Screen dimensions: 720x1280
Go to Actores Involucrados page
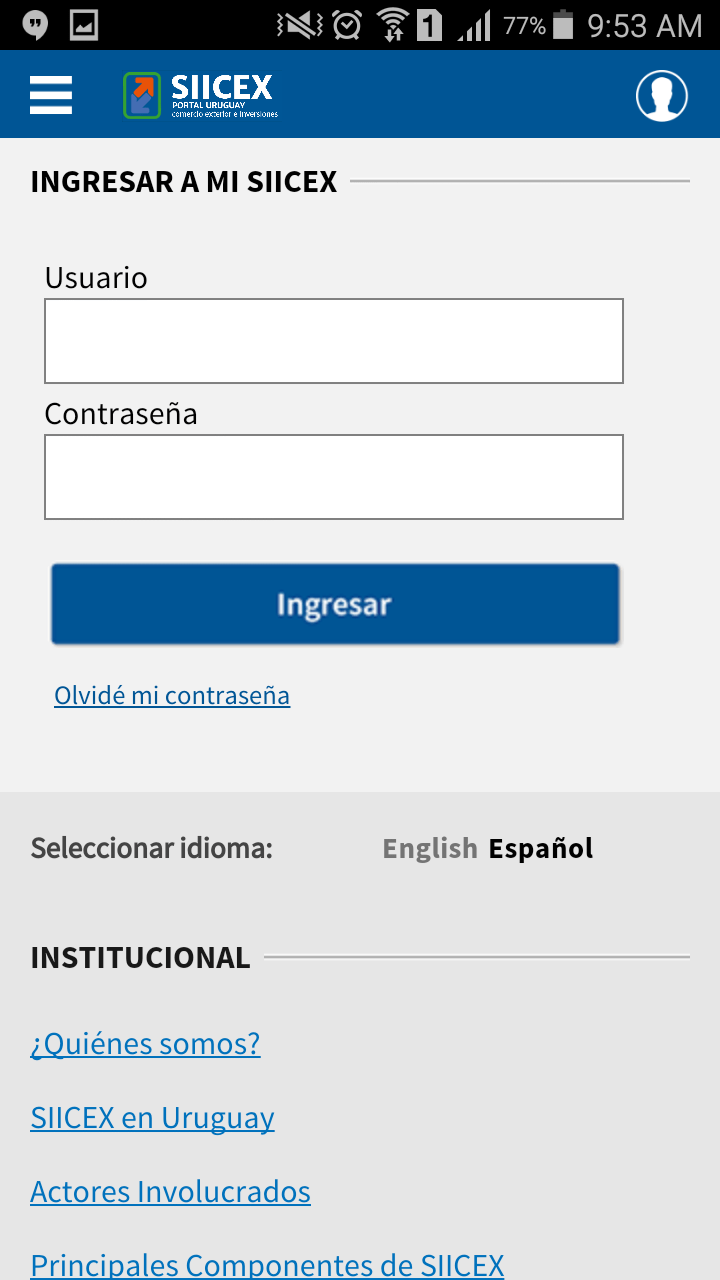pyautogui.click(x=170, y=1192)
